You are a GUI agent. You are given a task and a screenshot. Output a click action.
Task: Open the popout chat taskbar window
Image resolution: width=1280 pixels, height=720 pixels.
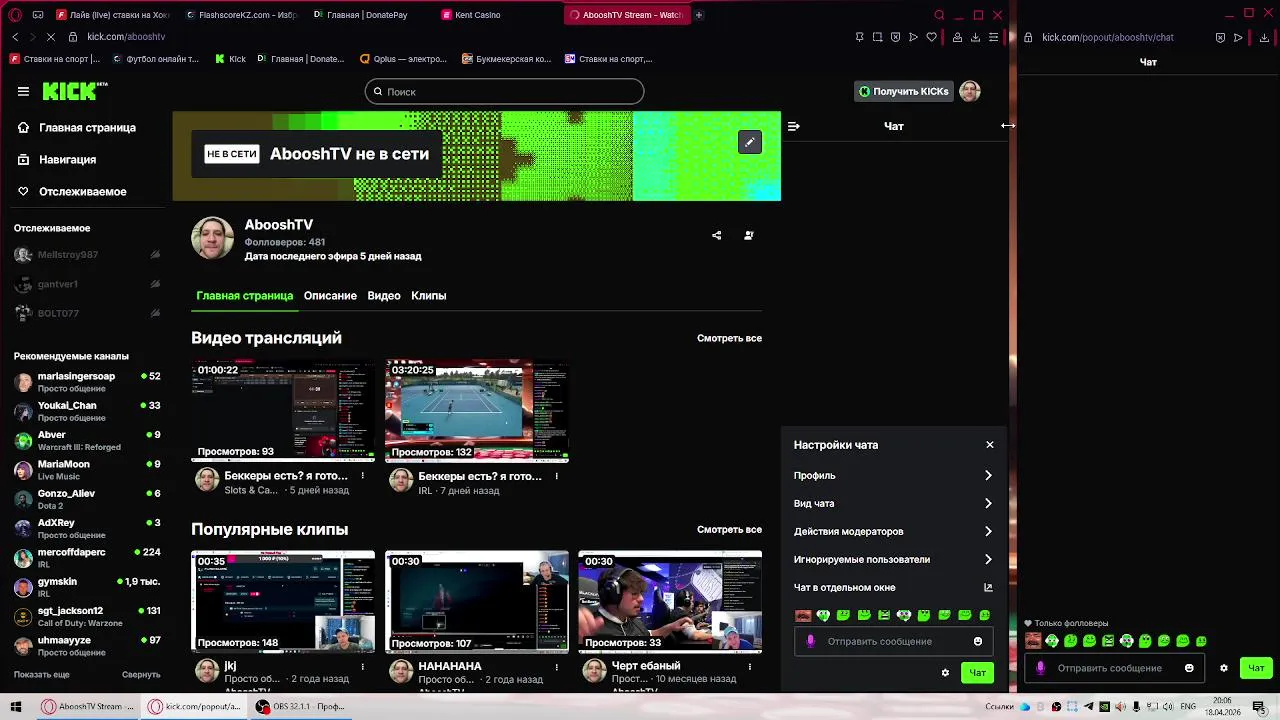(195, 706)
